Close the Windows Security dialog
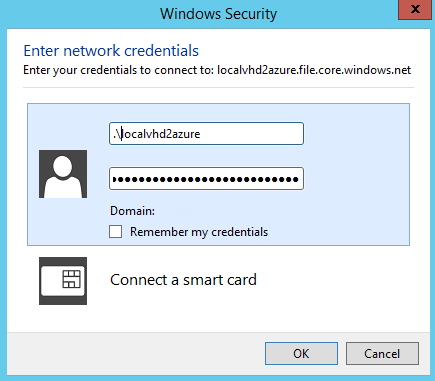 [415, 9]
